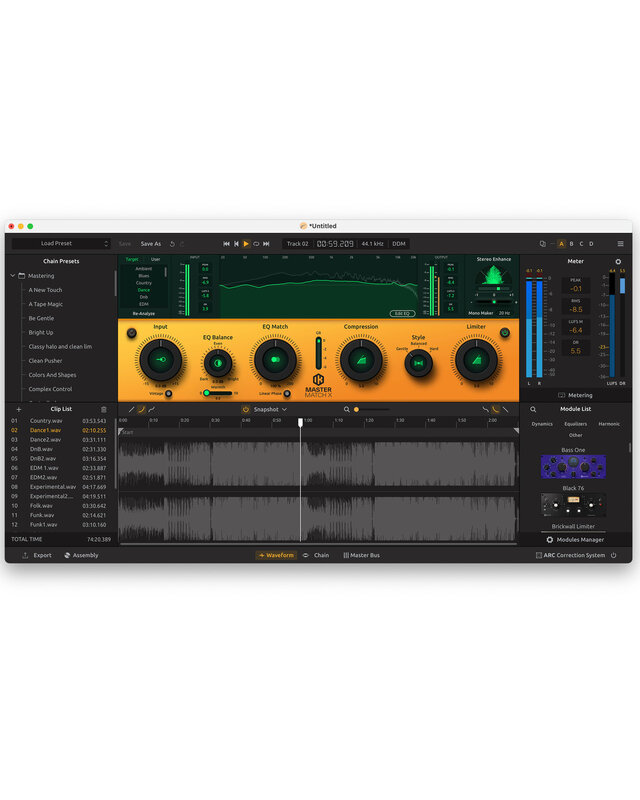
Task: Undo last change with the undo arrow
Action: [172, 244]
